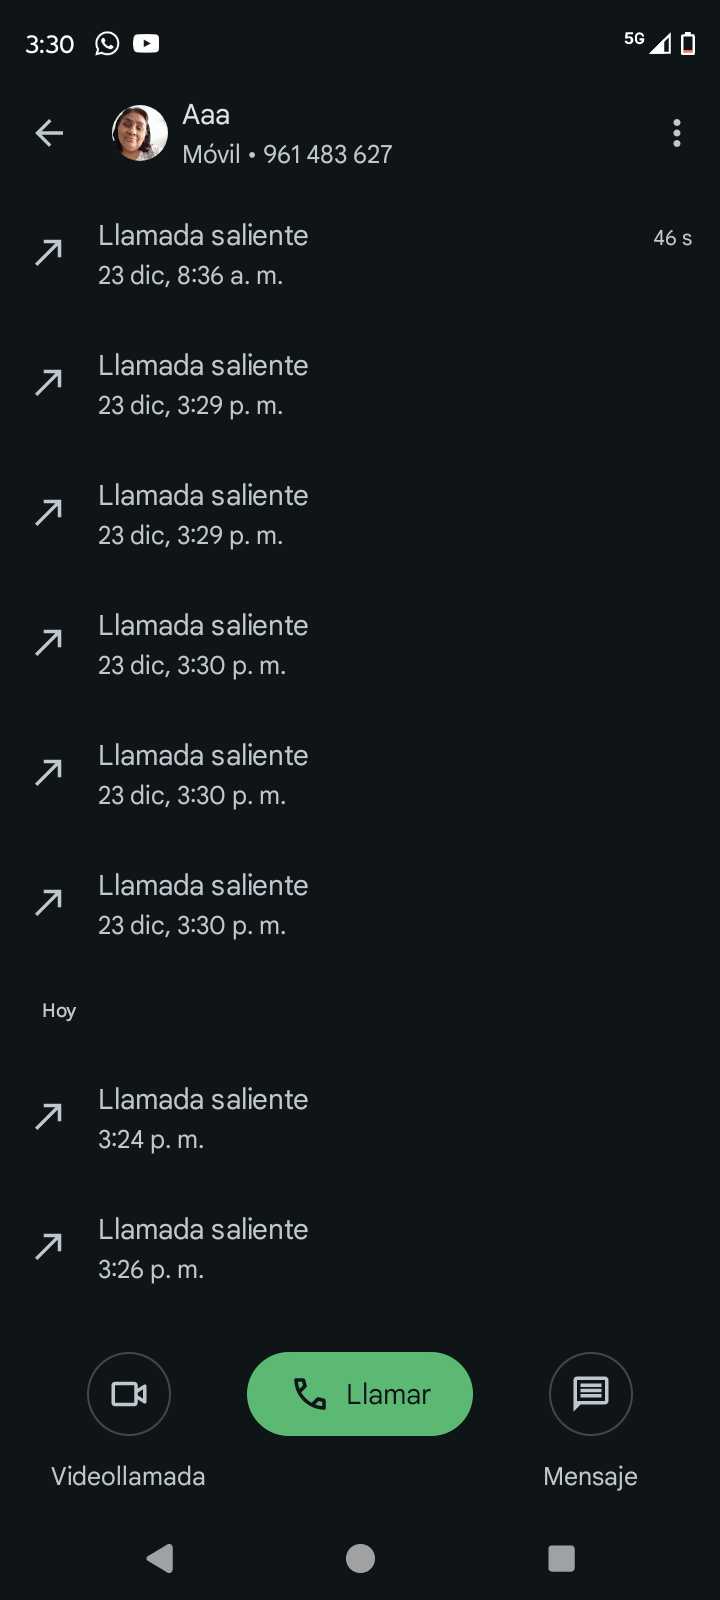This screenshot has height=1600, width=720.
Task: Tap the Videollamada label
Action: point(128,1476)
